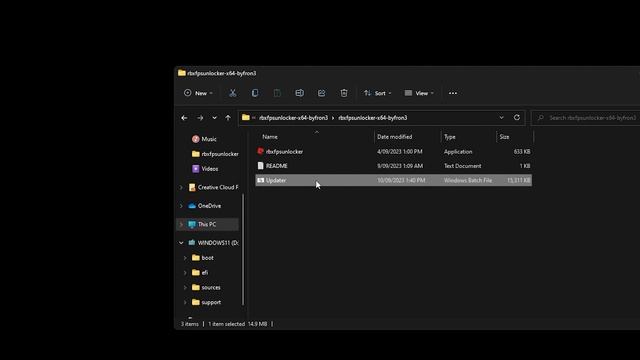Image resolution: width=640 pixels, height=360 pixels.
Task: Click the Creative Cloud Files icon
Action: (192, 187)
